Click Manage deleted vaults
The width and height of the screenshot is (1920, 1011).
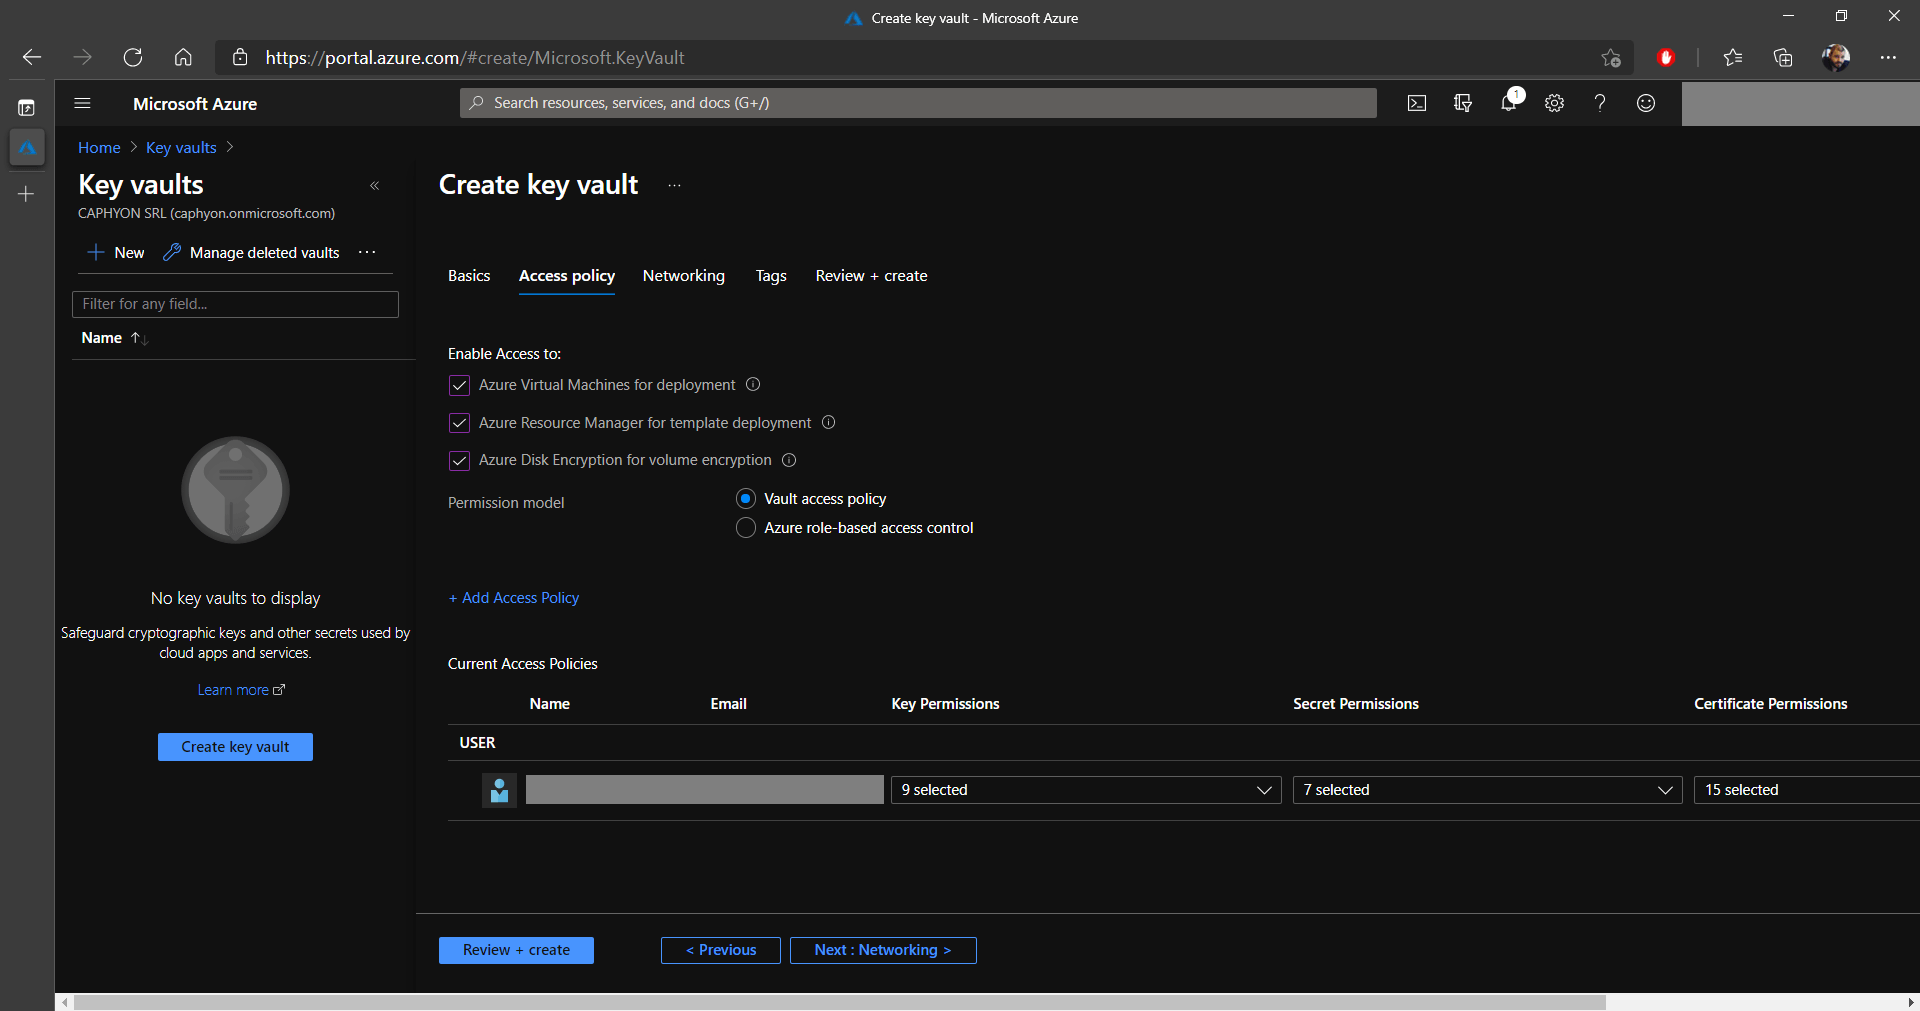click(251, 253)
